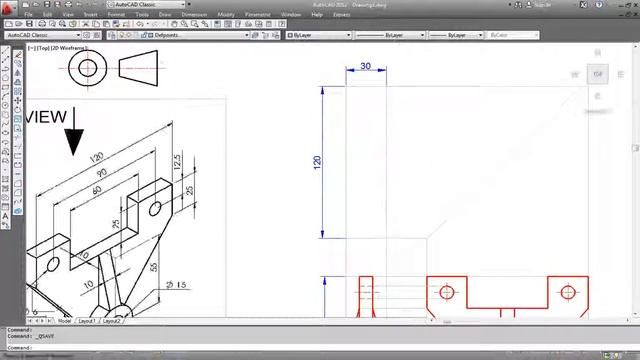Select the Multiline Text (A) tool
Viewport: 640px width, 360px height.
(5, 216)
